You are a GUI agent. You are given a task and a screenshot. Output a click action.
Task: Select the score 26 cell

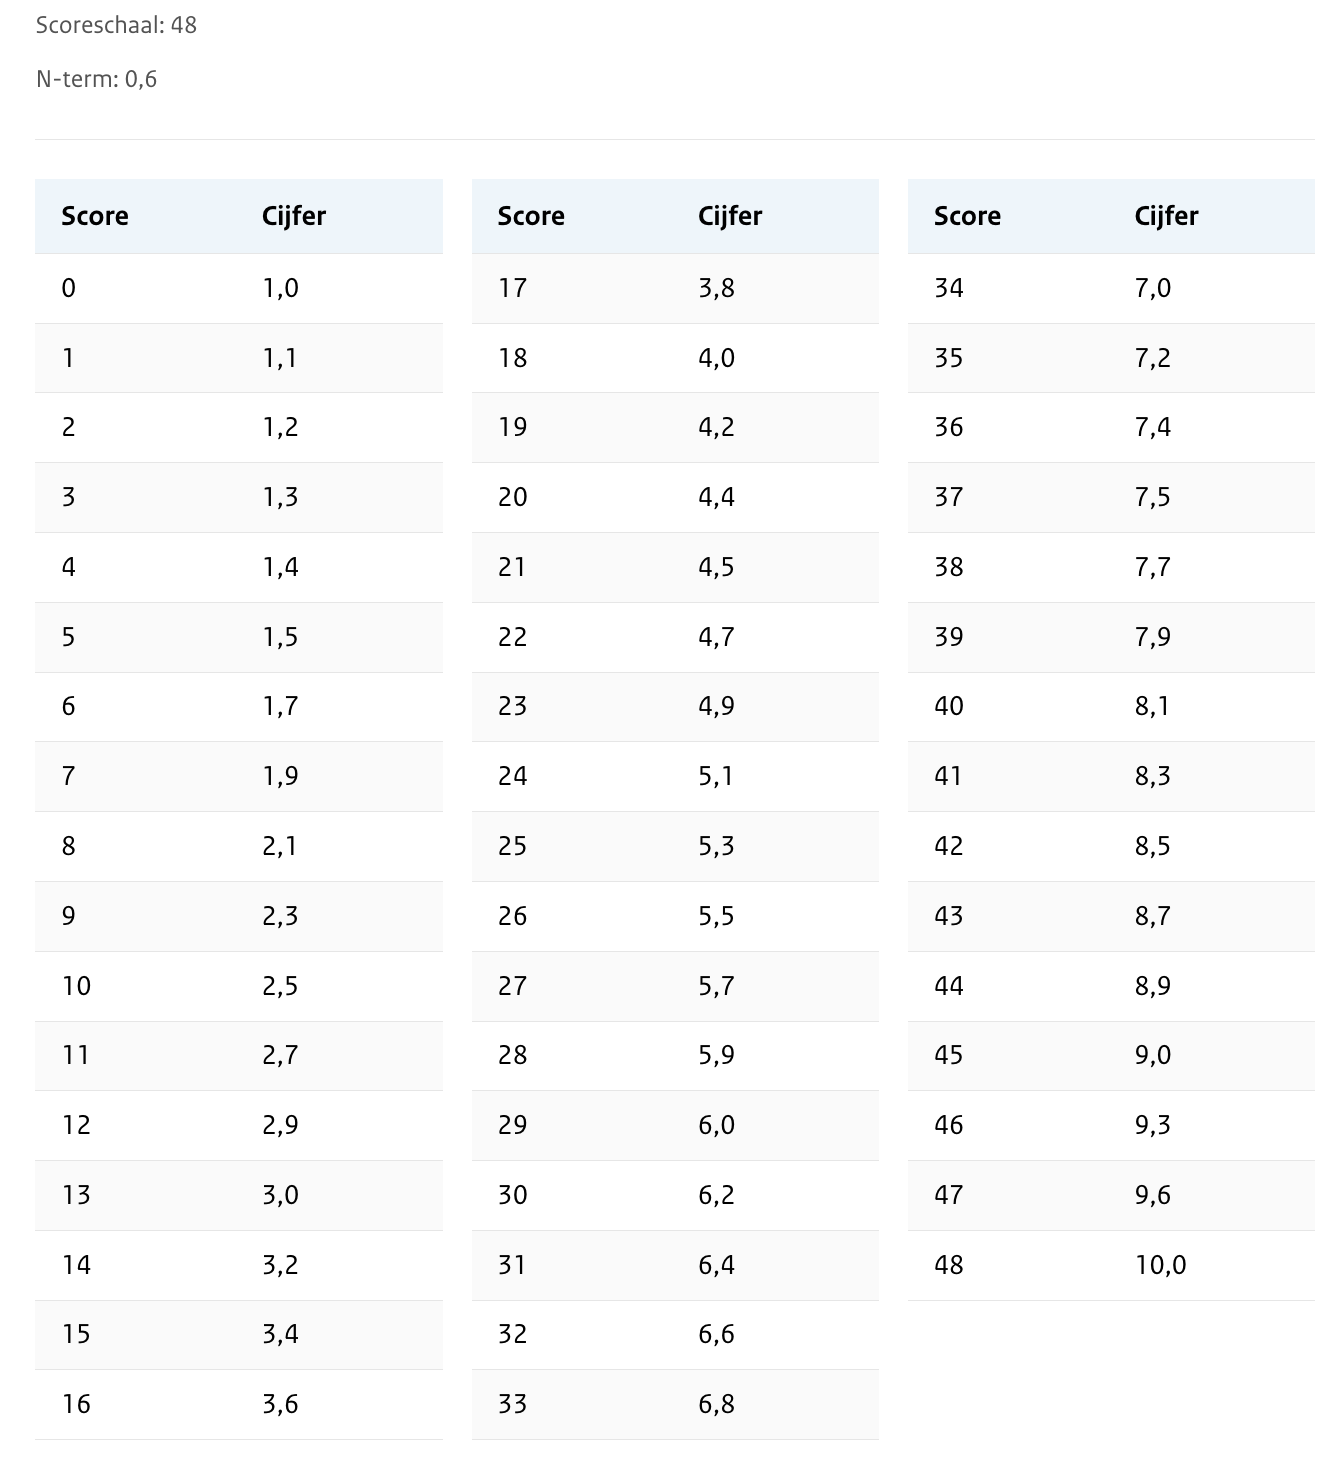point(512,916)
